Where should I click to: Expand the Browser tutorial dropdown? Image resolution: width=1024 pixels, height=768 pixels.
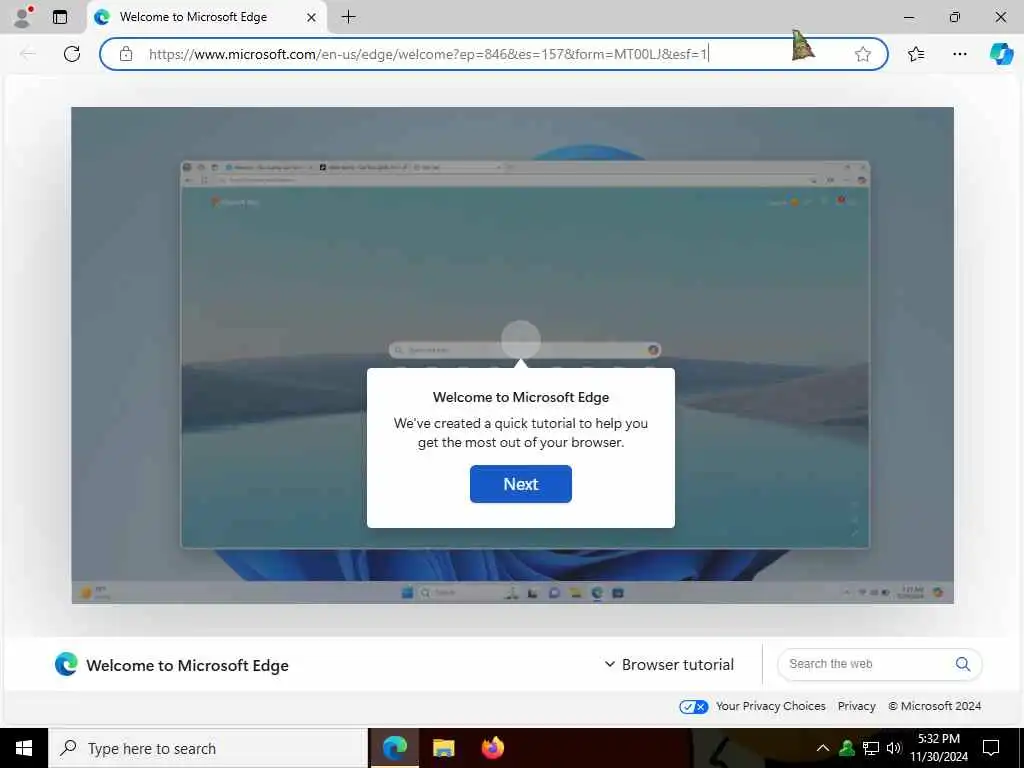[669, 664]
